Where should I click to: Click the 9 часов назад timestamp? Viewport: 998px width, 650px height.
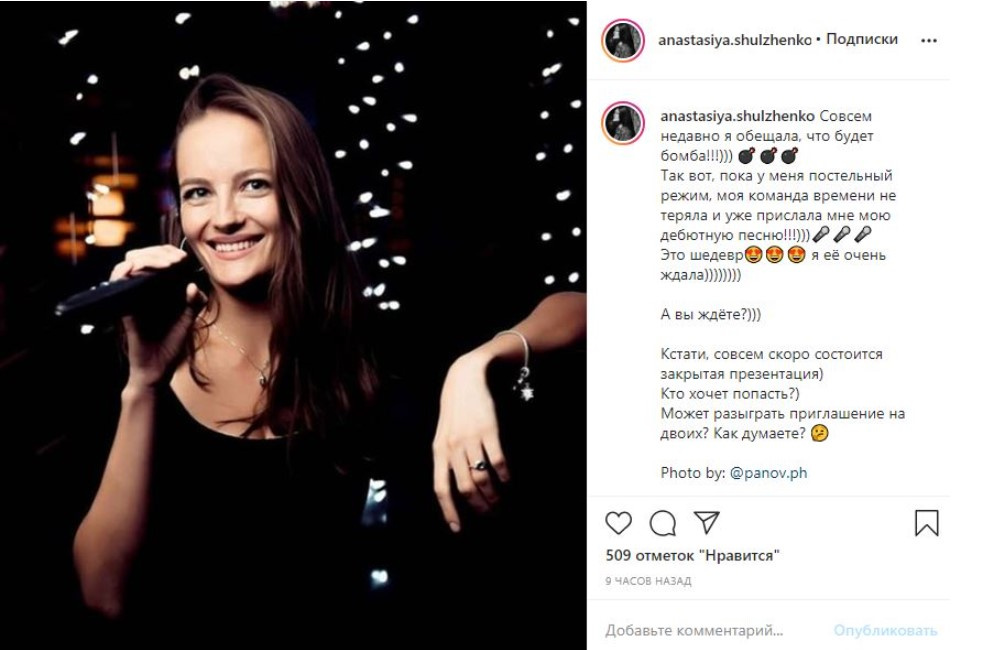click(x=648, y=581)
